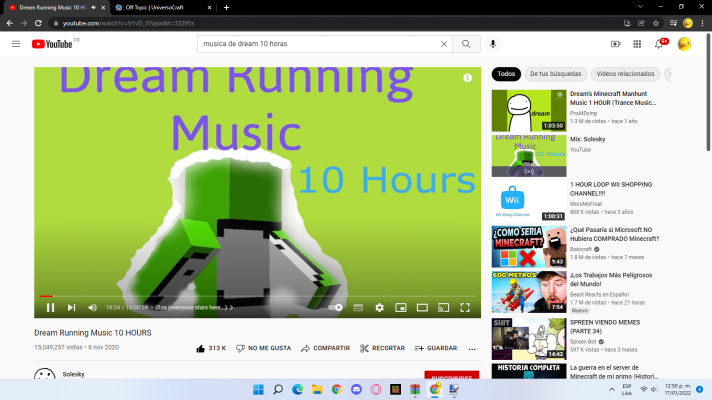Select the De tus búsquedas chip
Screen dimensions: 712x400
click(x=555, y=74)
